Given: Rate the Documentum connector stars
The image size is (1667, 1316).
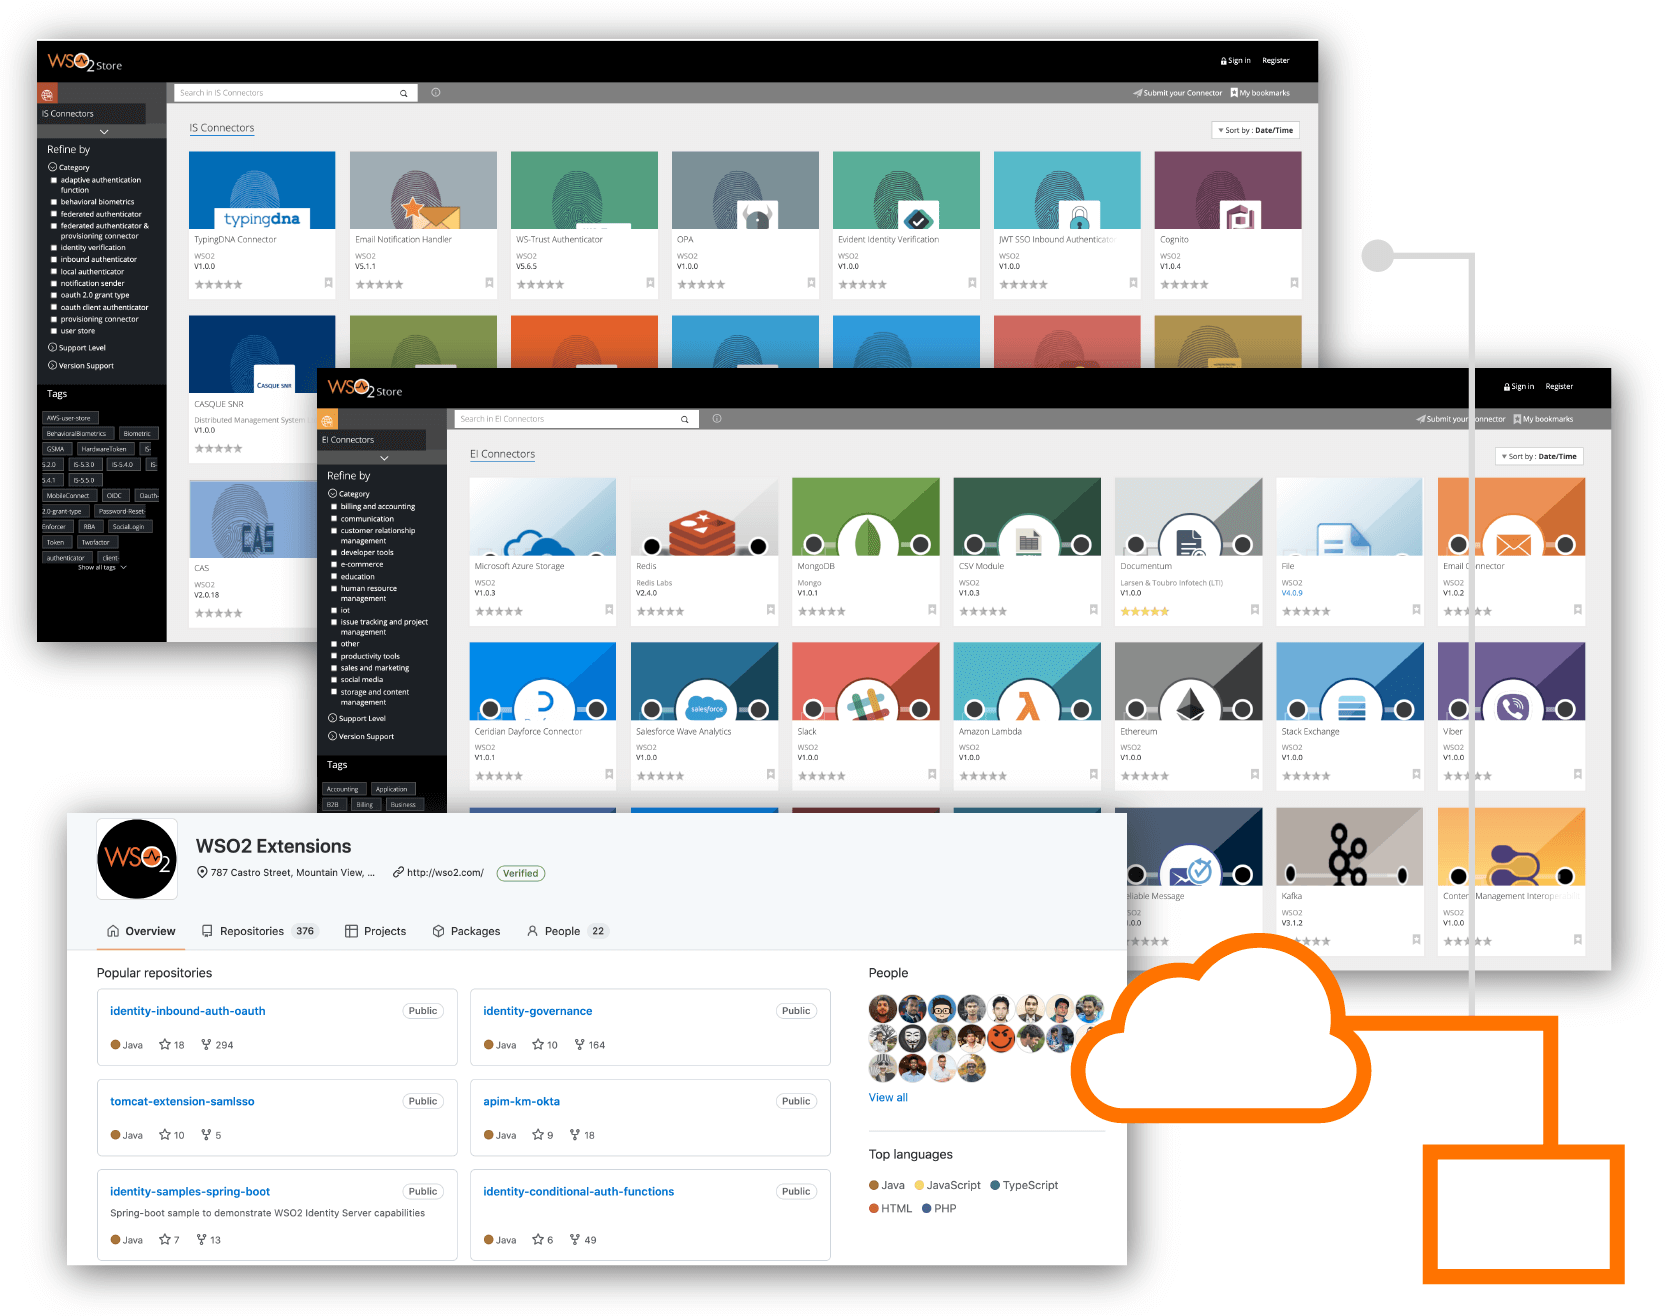Looking at the screenshot, I should (x=1144, y=611).
